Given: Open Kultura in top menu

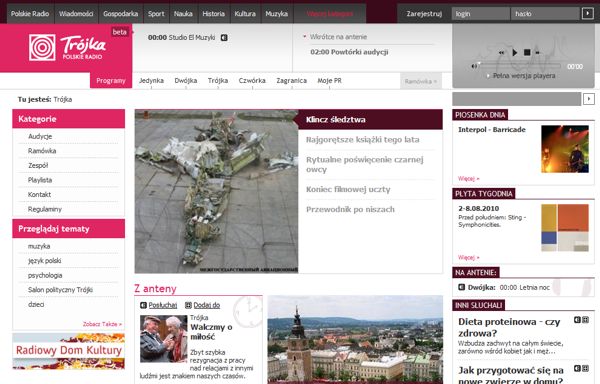Looking at the screenshot, I should pyautogui.click(x=245, y=14).
